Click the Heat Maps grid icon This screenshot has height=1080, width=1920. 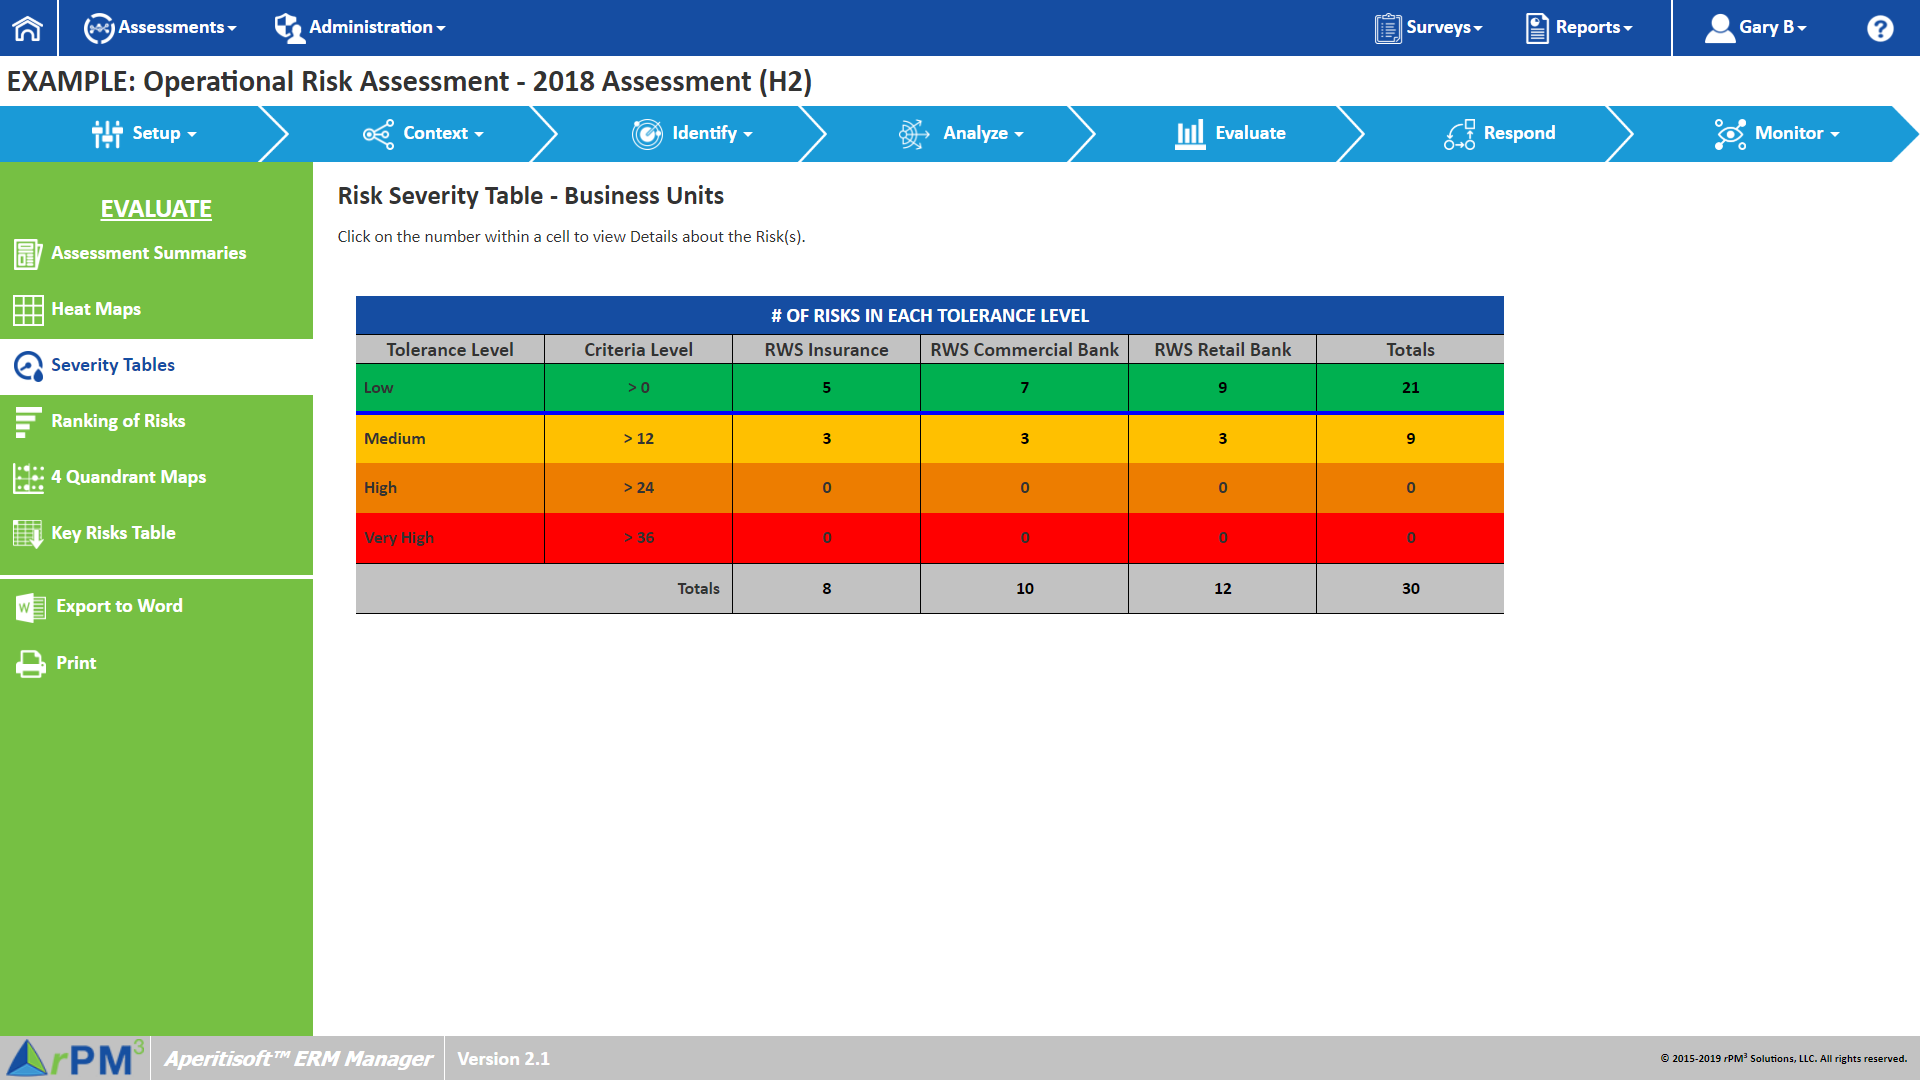click(x=28, y=310)
